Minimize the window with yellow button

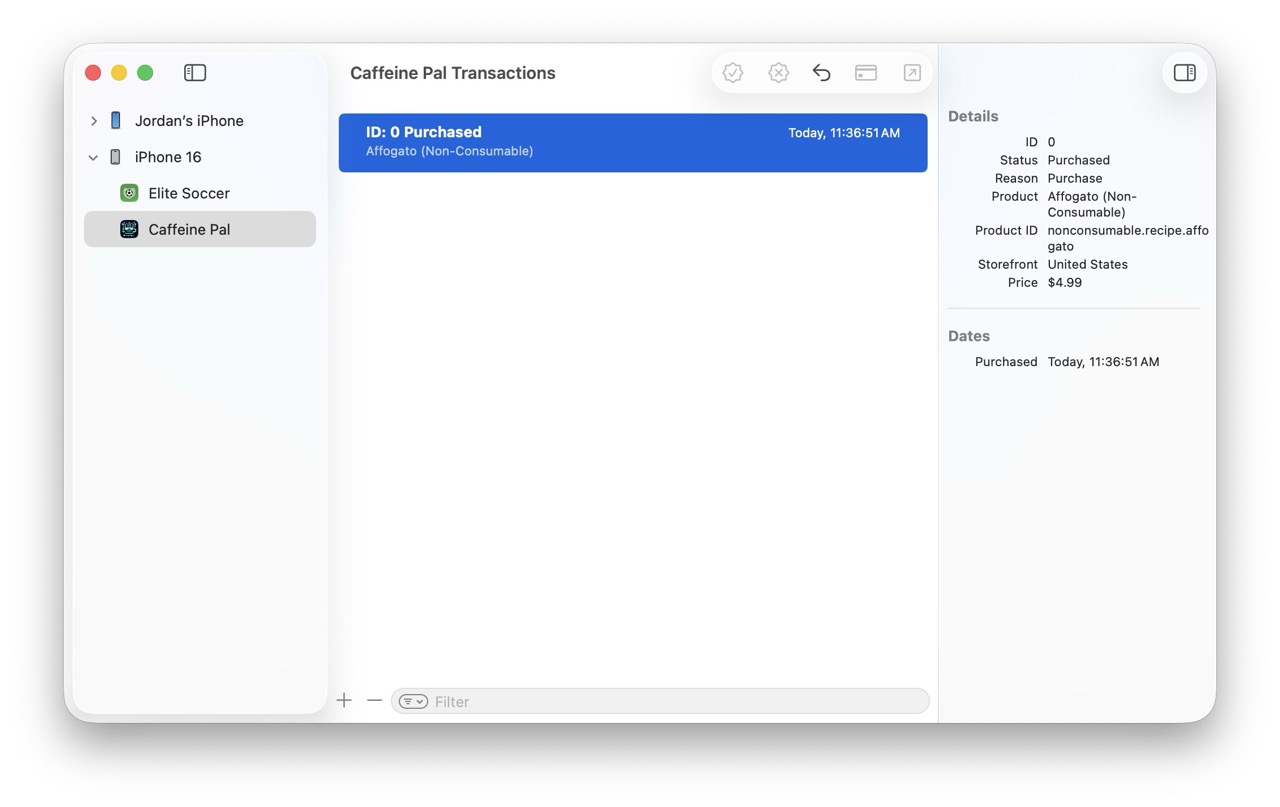click(119, 73)
